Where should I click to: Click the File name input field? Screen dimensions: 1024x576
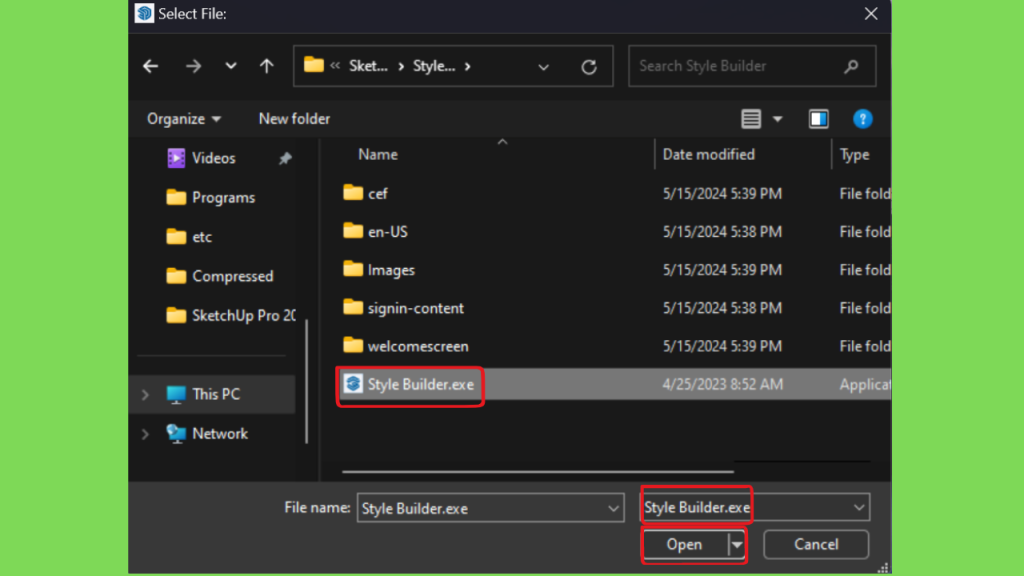click(x=480, y=508)
